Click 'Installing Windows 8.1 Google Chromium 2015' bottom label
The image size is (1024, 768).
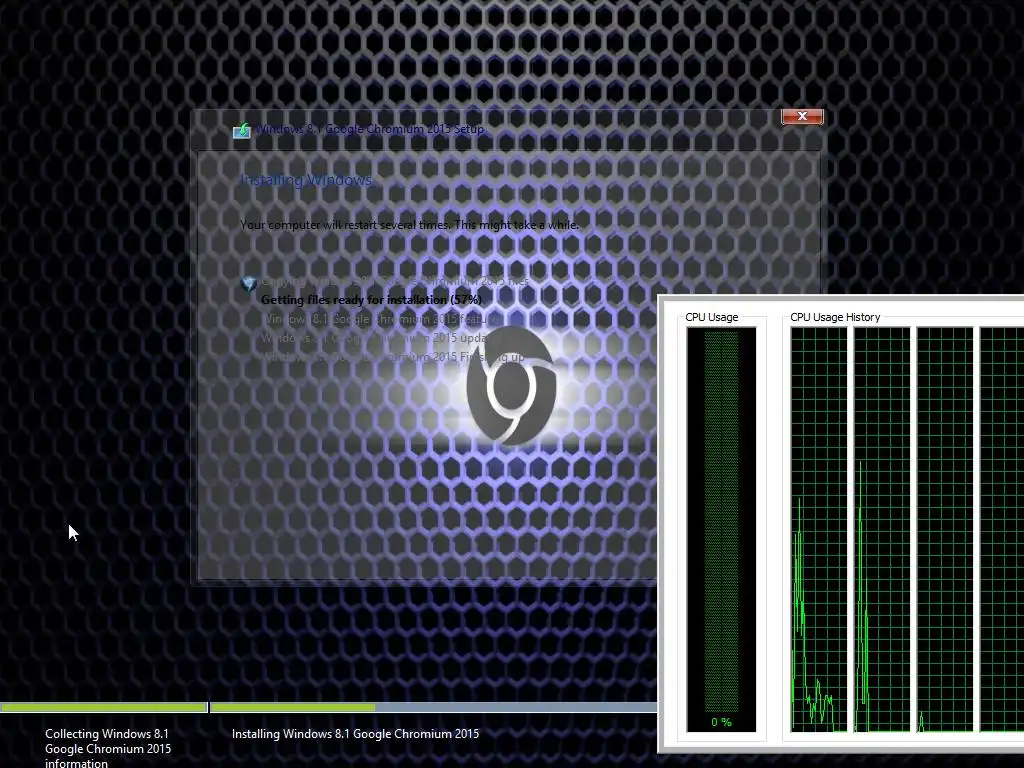(355, 734)
